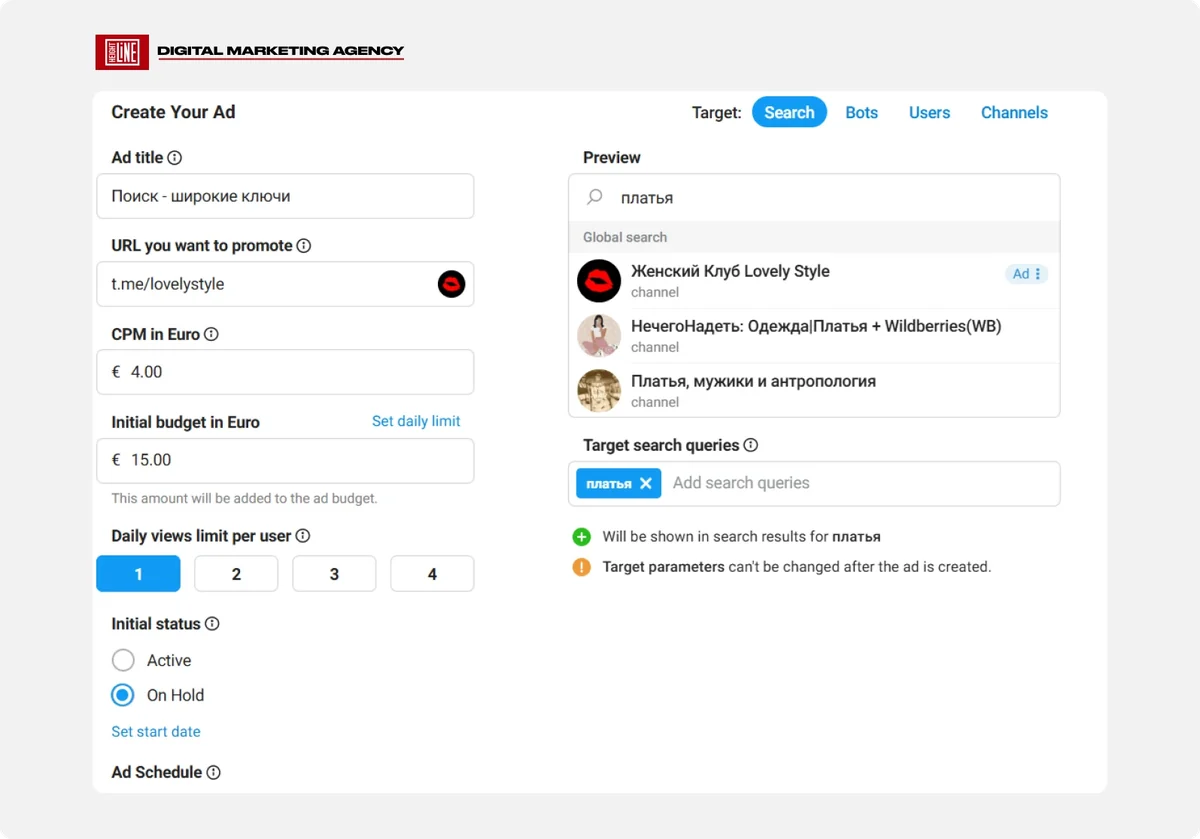Click the Платья, мужики и антропология avatar
Image resolution: width=1200 pixels, height=839 pixels.
[599, 391]
